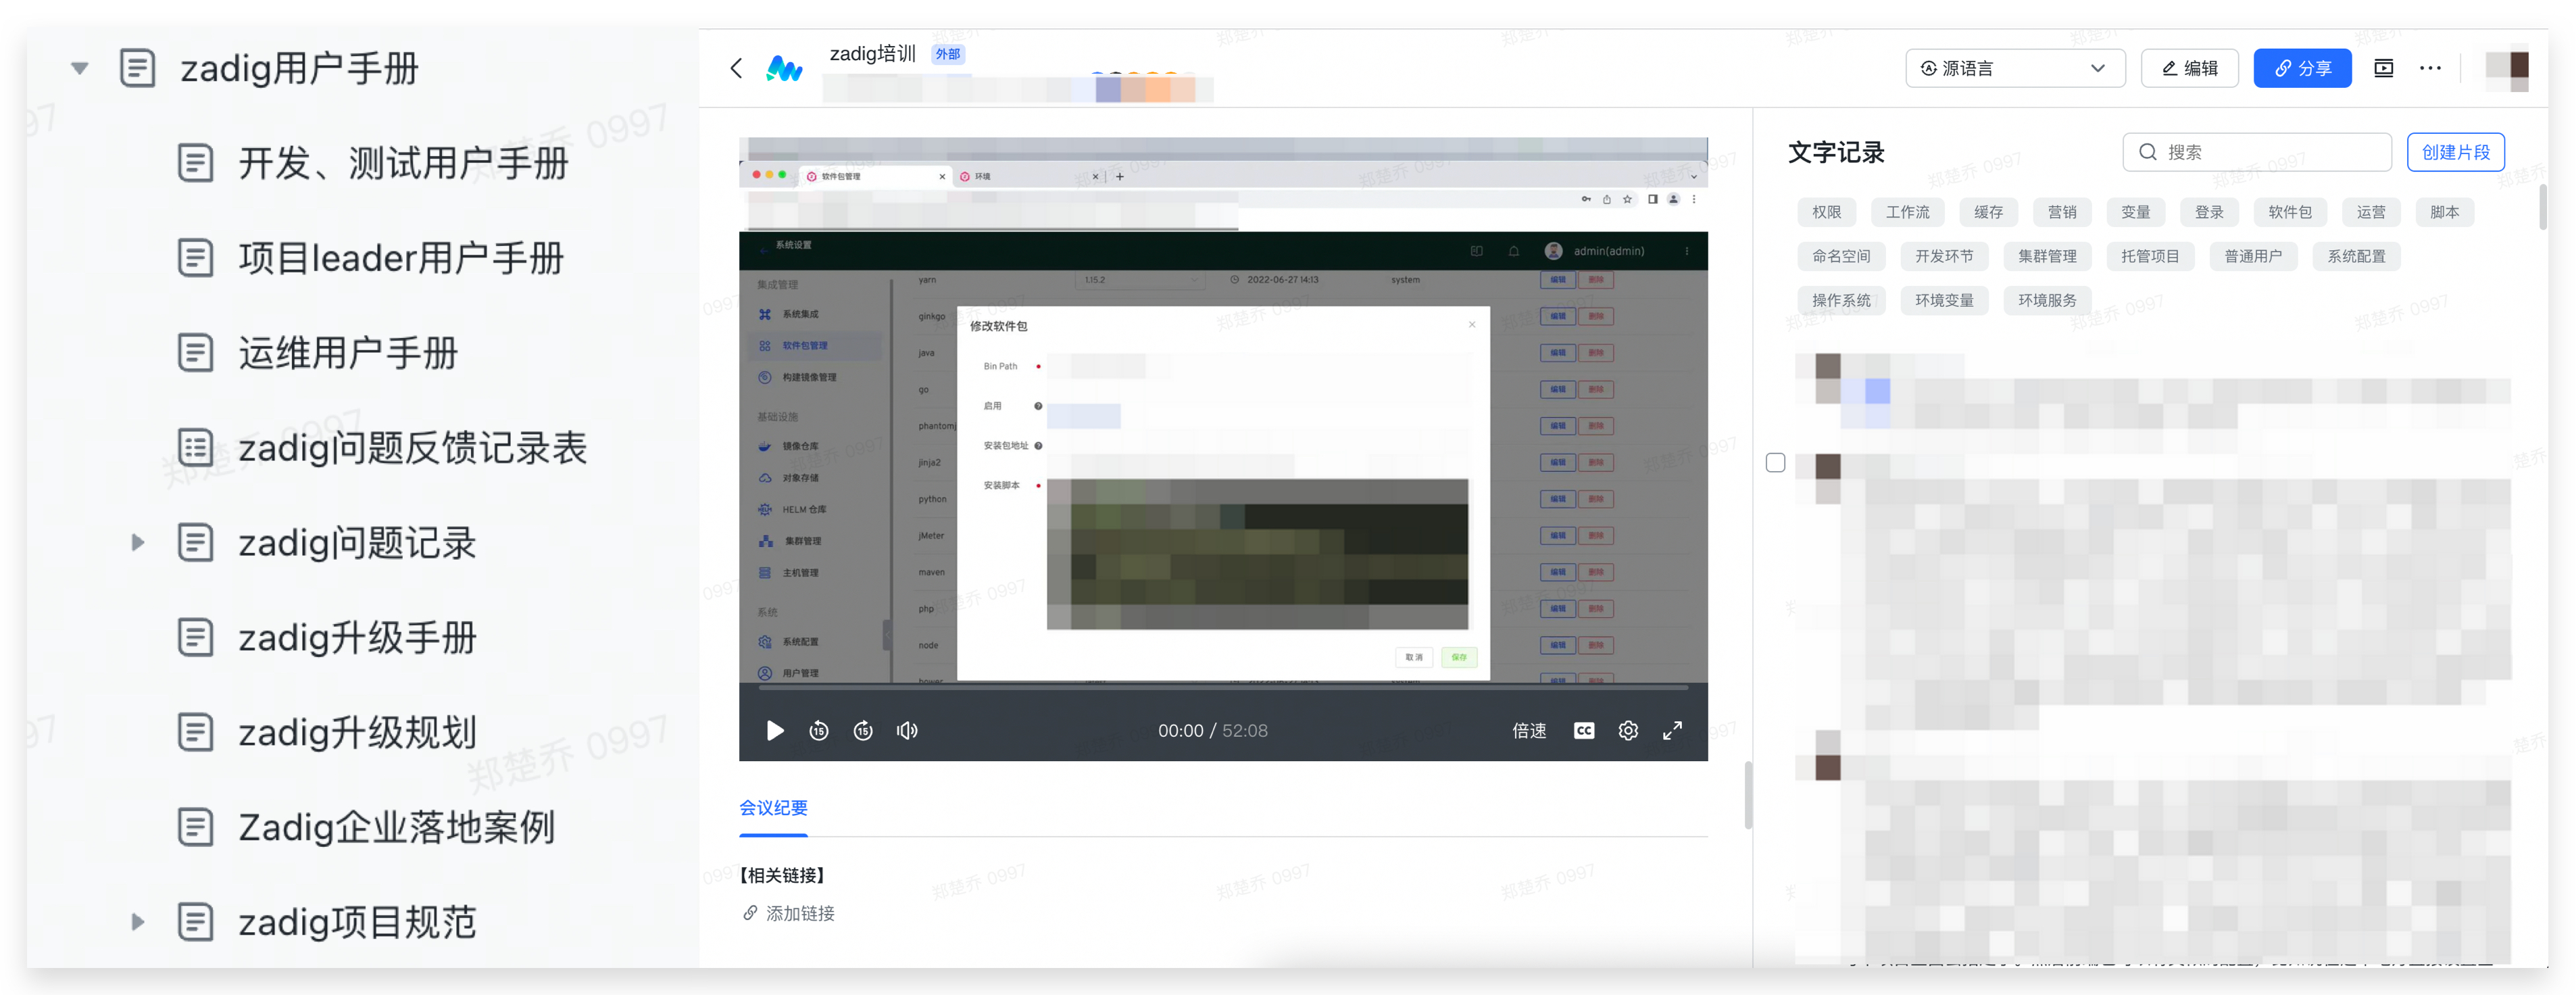The height and width of the screenshot is (995, 2576).
Task: Check the transcript paragraph checkbox
Action: coord(1775,463)
